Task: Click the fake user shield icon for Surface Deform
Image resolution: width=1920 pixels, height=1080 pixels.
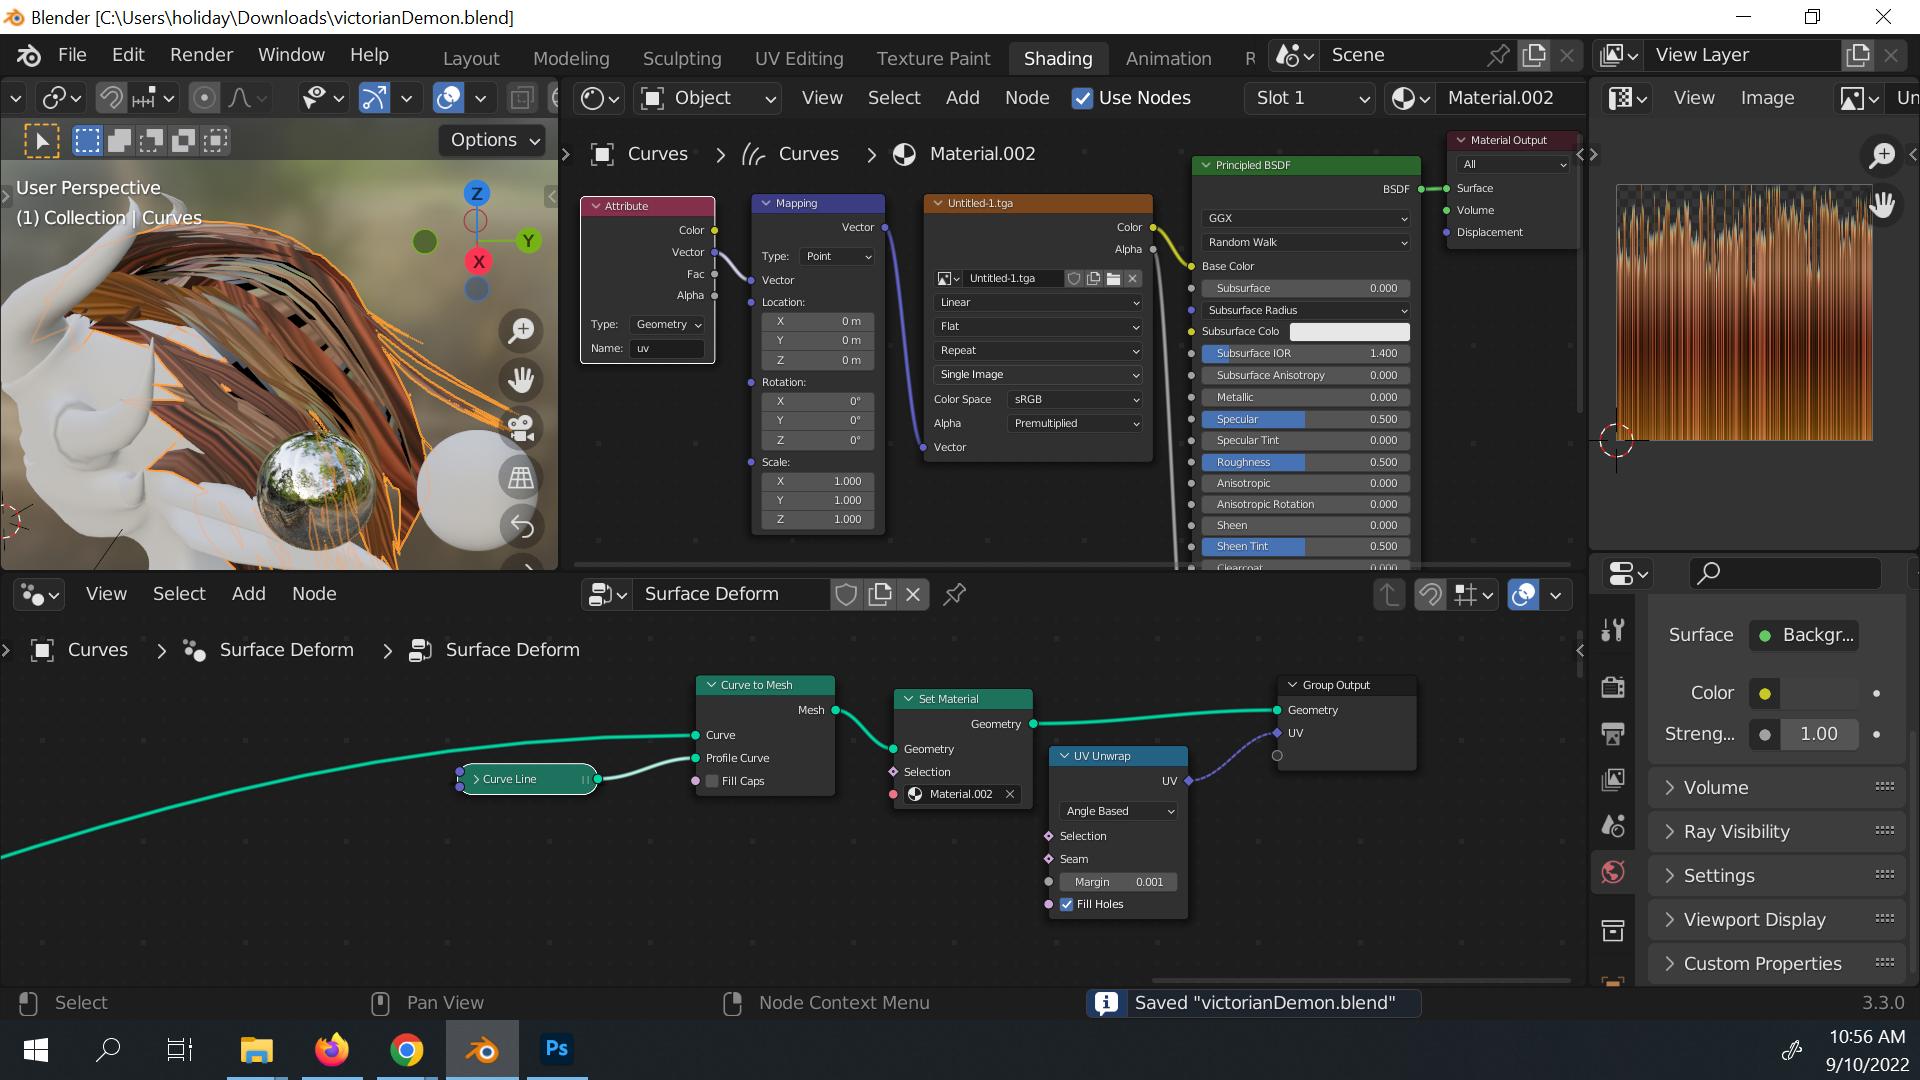Action: point(846,594)
